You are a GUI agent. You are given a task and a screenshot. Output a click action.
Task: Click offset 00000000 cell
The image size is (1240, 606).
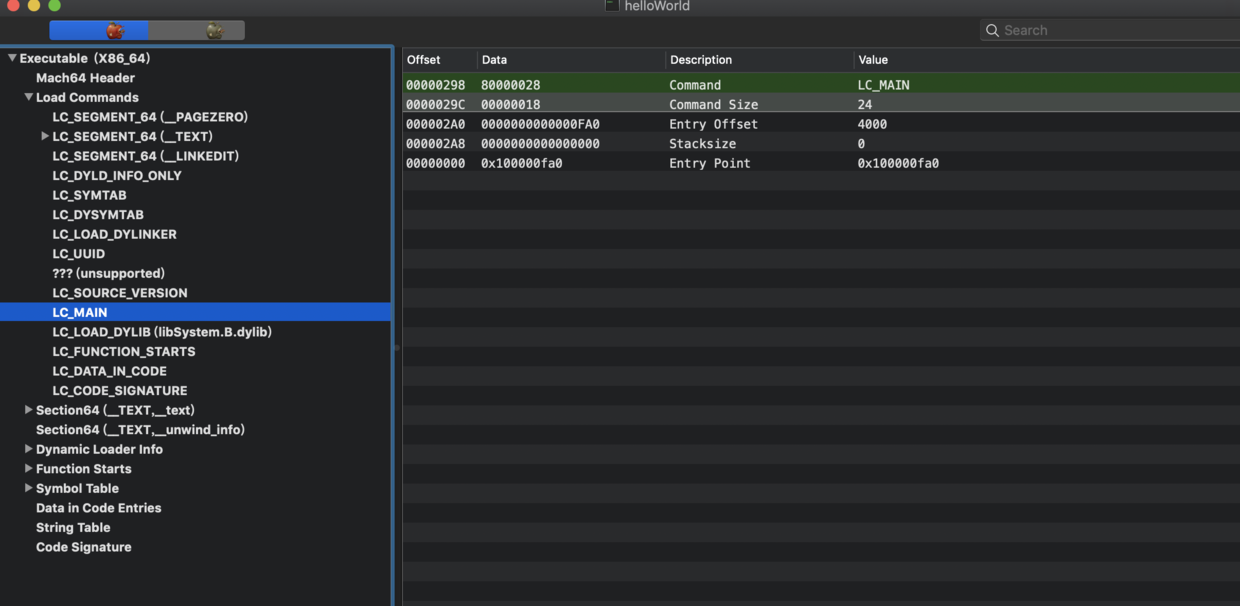click(x=435, y=163)
